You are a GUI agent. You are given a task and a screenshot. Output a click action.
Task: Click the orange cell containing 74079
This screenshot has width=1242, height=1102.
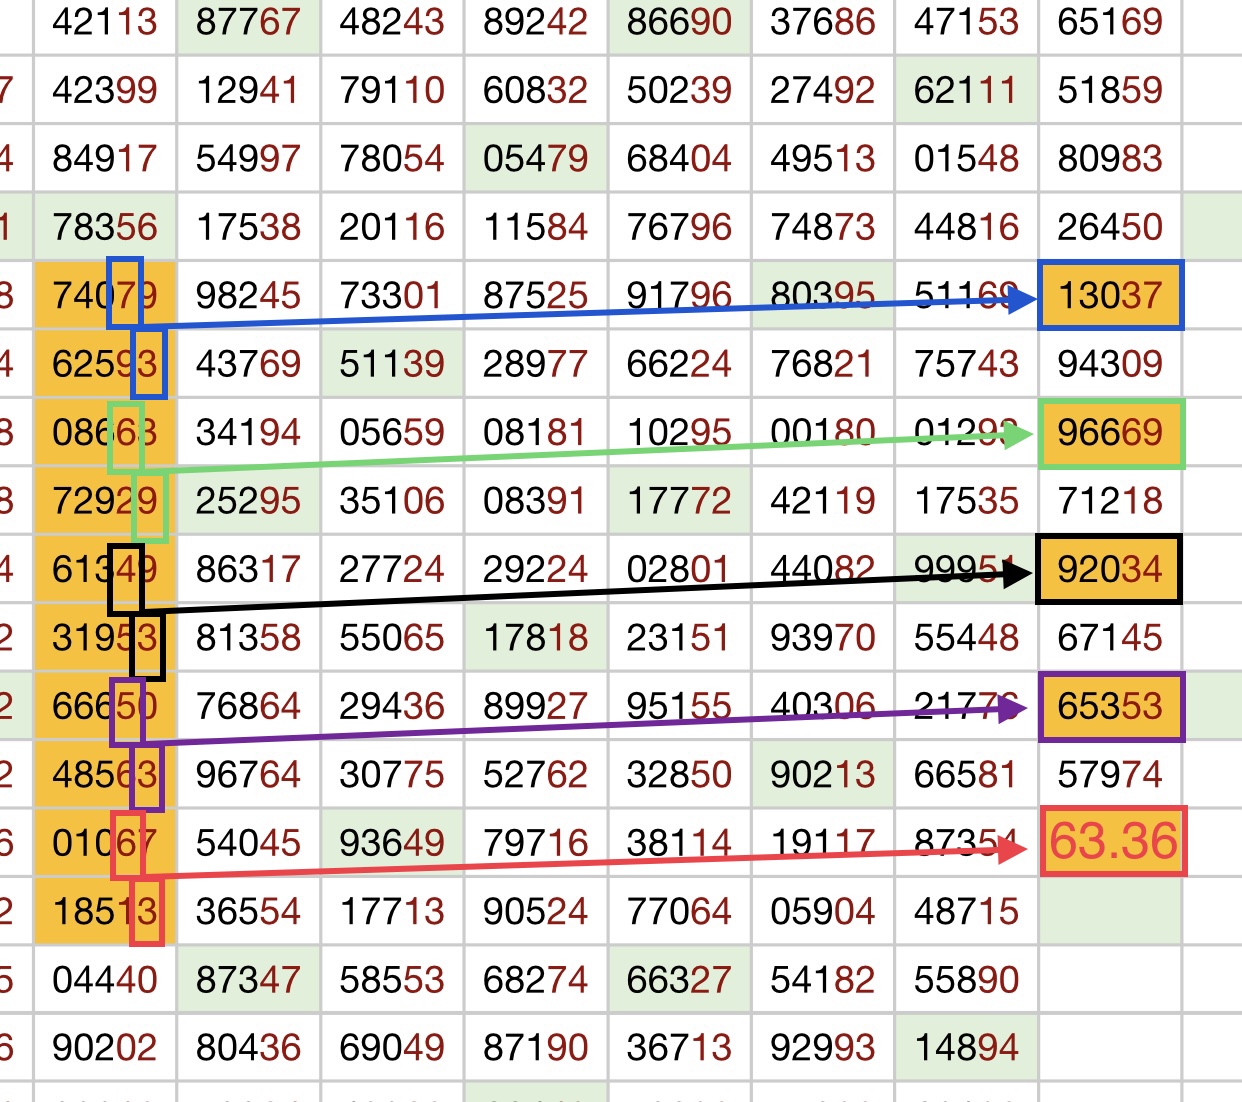105,296
